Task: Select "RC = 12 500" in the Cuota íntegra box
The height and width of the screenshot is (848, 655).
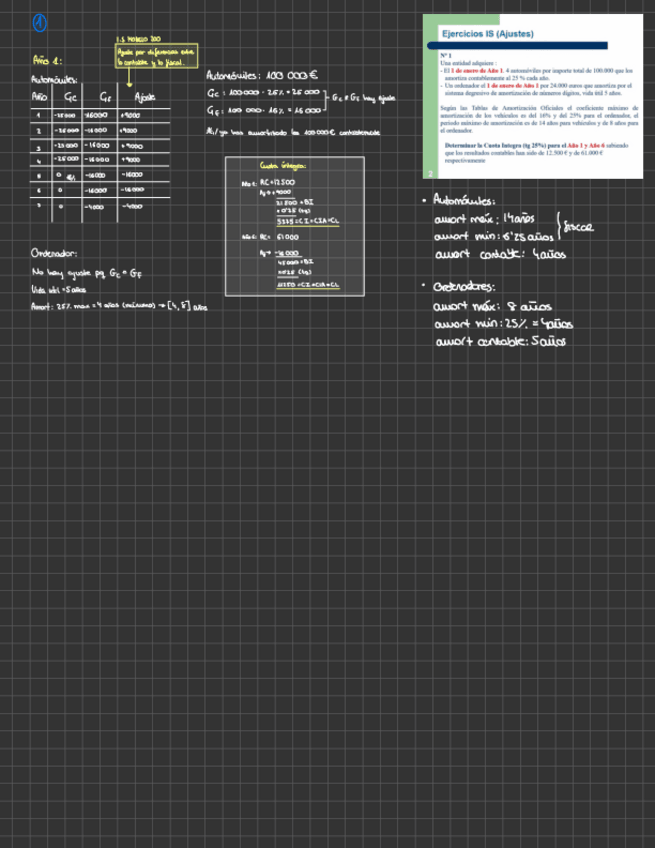Action: [277, 182]
